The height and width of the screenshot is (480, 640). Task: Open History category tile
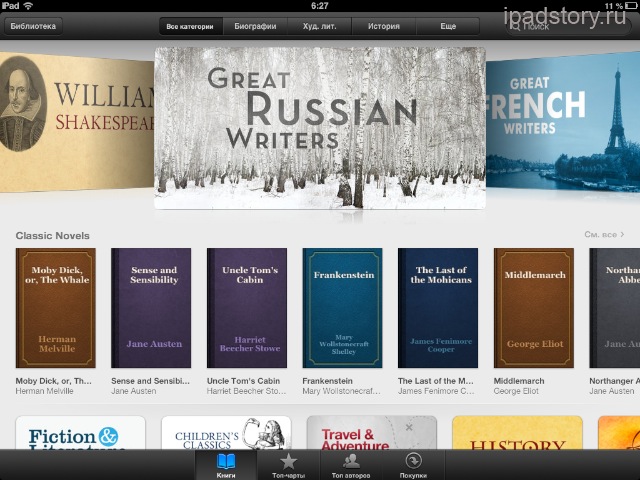click(518, 433)
